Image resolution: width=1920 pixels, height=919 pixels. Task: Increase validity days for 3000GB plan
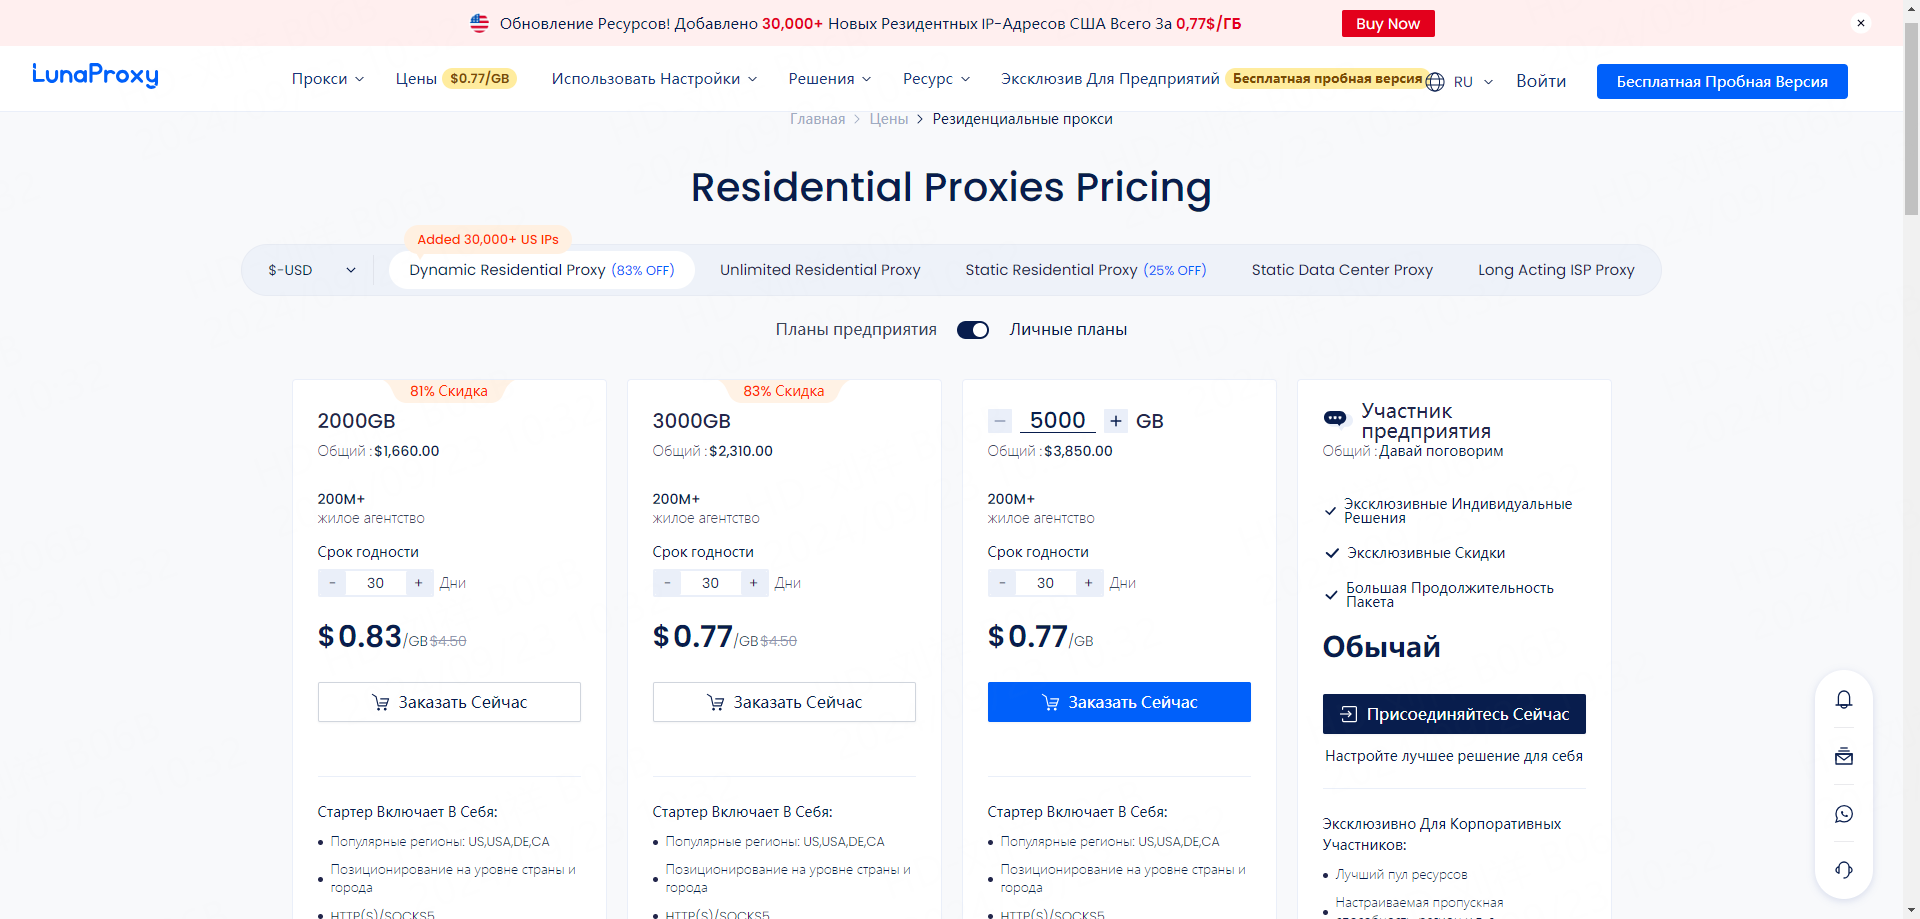click(x=754, y=583)
